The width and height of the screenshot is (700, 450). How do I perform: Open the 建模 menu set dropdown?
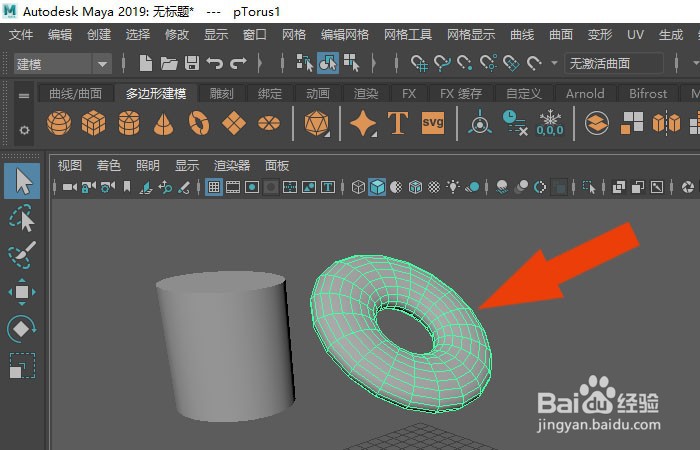click(x=63, y=64)
